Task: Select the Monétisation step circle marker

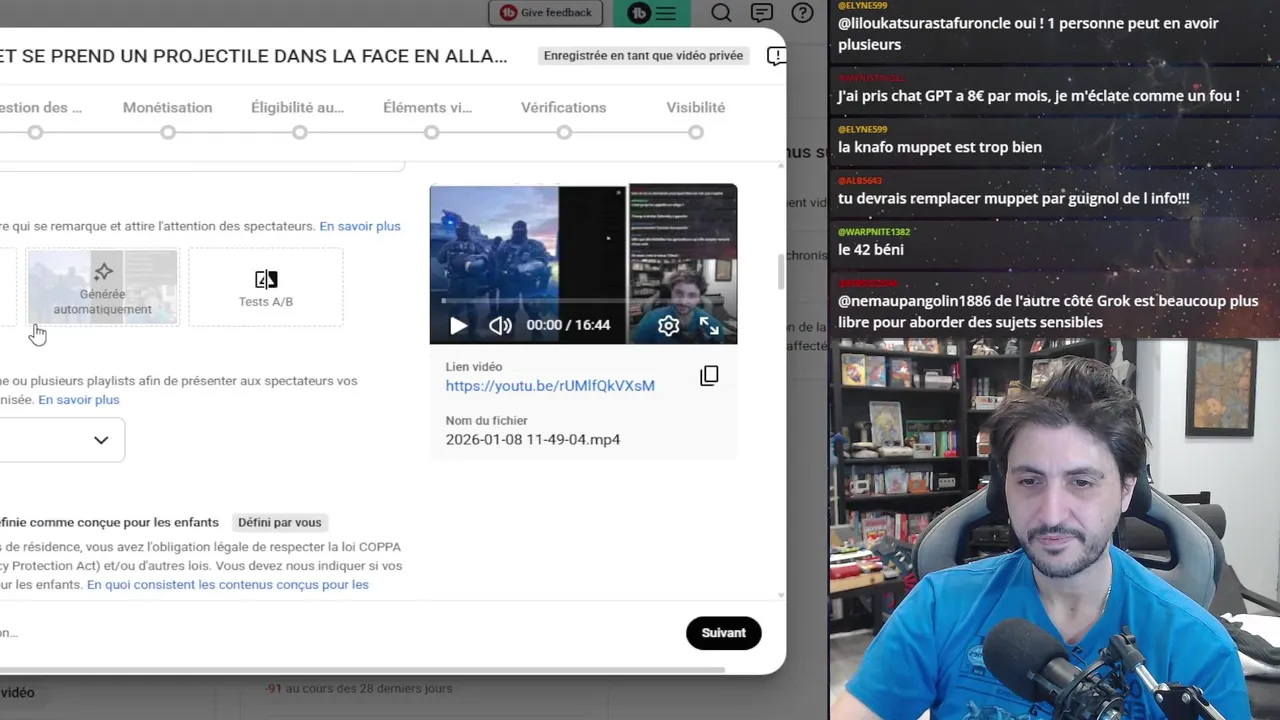Action: click(x=168, y=132)
